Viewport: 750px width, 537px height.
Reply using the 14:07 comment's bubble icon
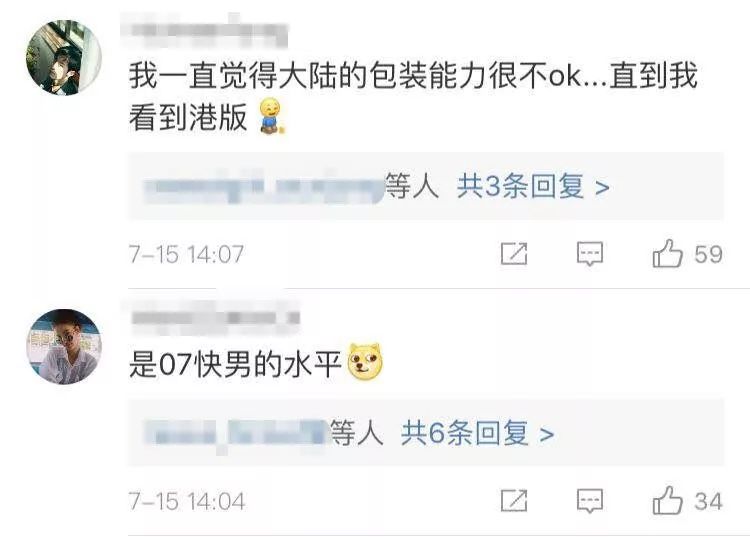pyautogui.click(x=590, y=253)
